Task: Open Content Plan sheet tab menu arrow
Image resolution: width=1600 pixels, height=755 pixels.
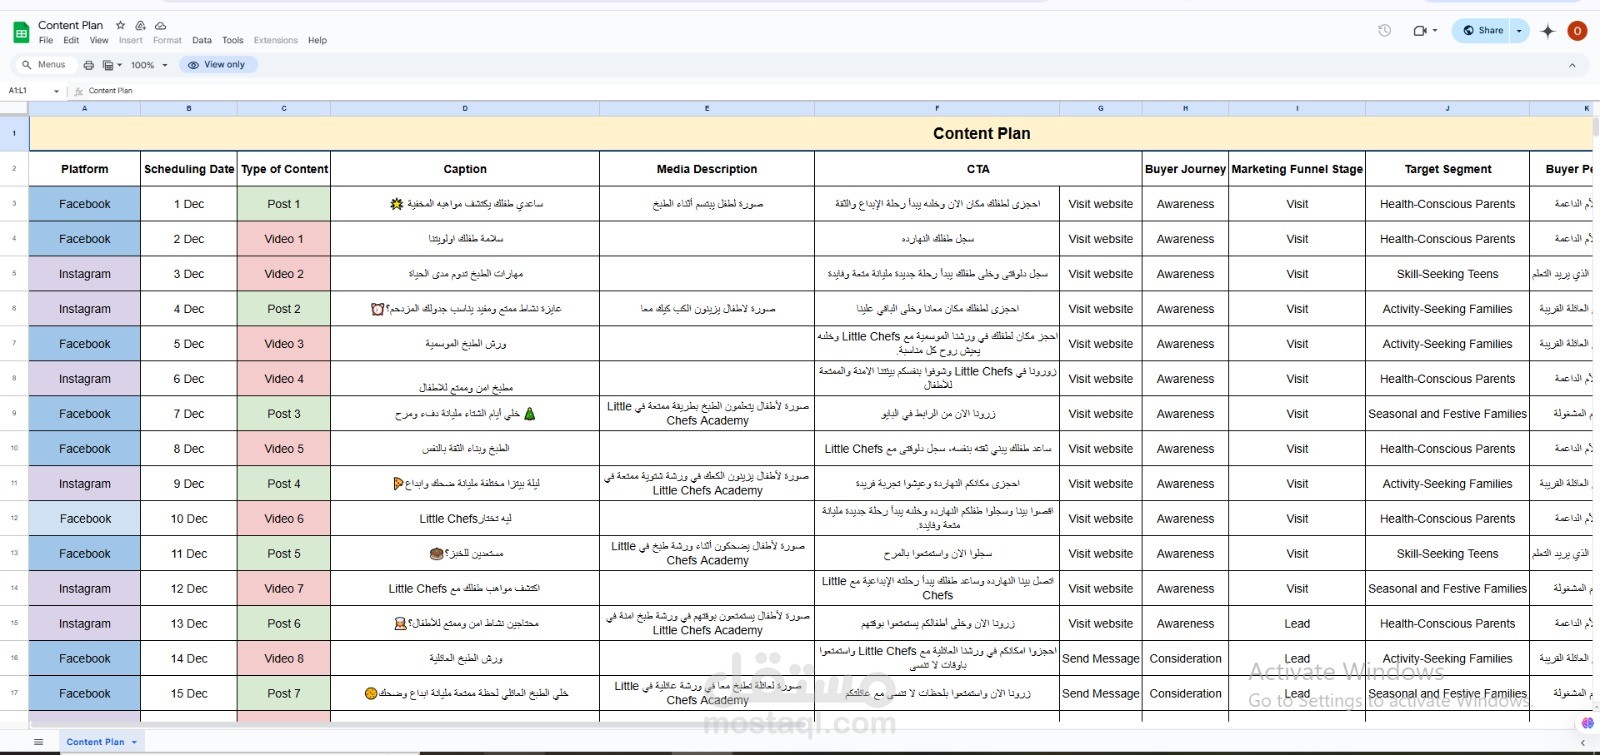Action: [x=134, y=742]
